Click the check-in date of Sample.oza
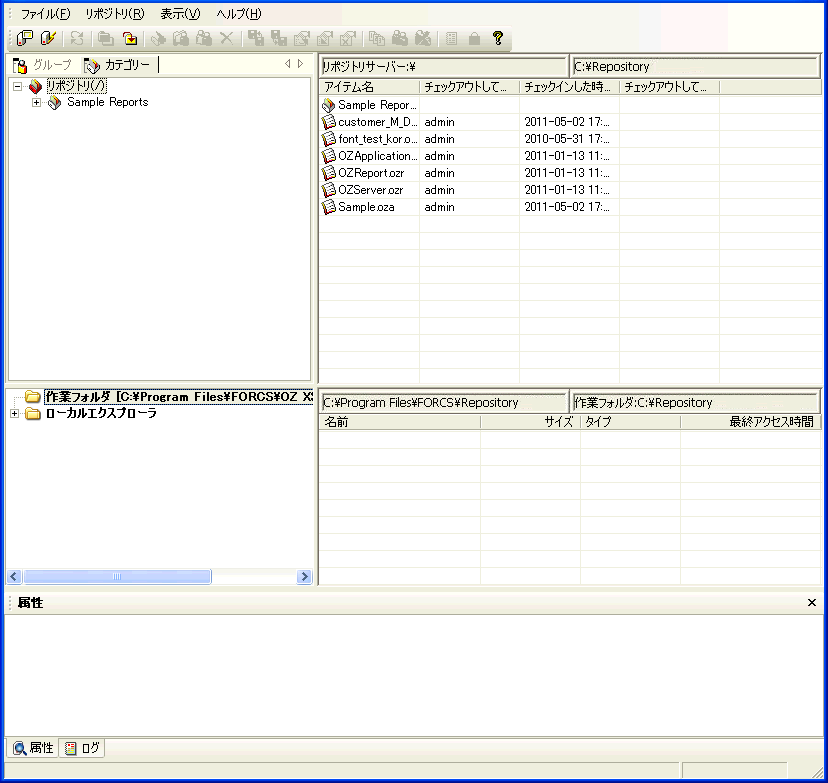828x783 pixels. 567,207
